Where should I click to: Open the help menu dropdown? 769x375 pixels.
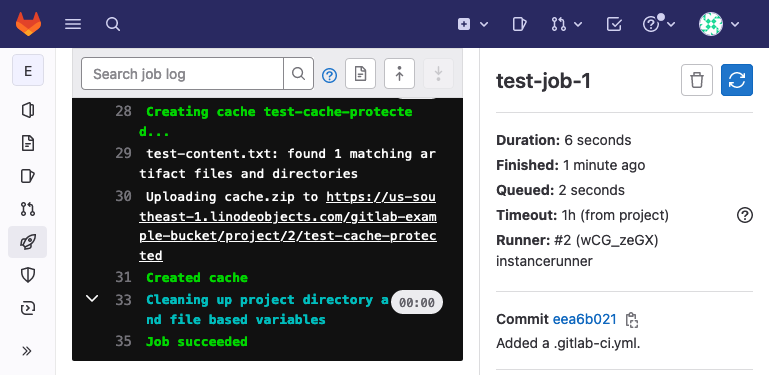click(659, 24)
